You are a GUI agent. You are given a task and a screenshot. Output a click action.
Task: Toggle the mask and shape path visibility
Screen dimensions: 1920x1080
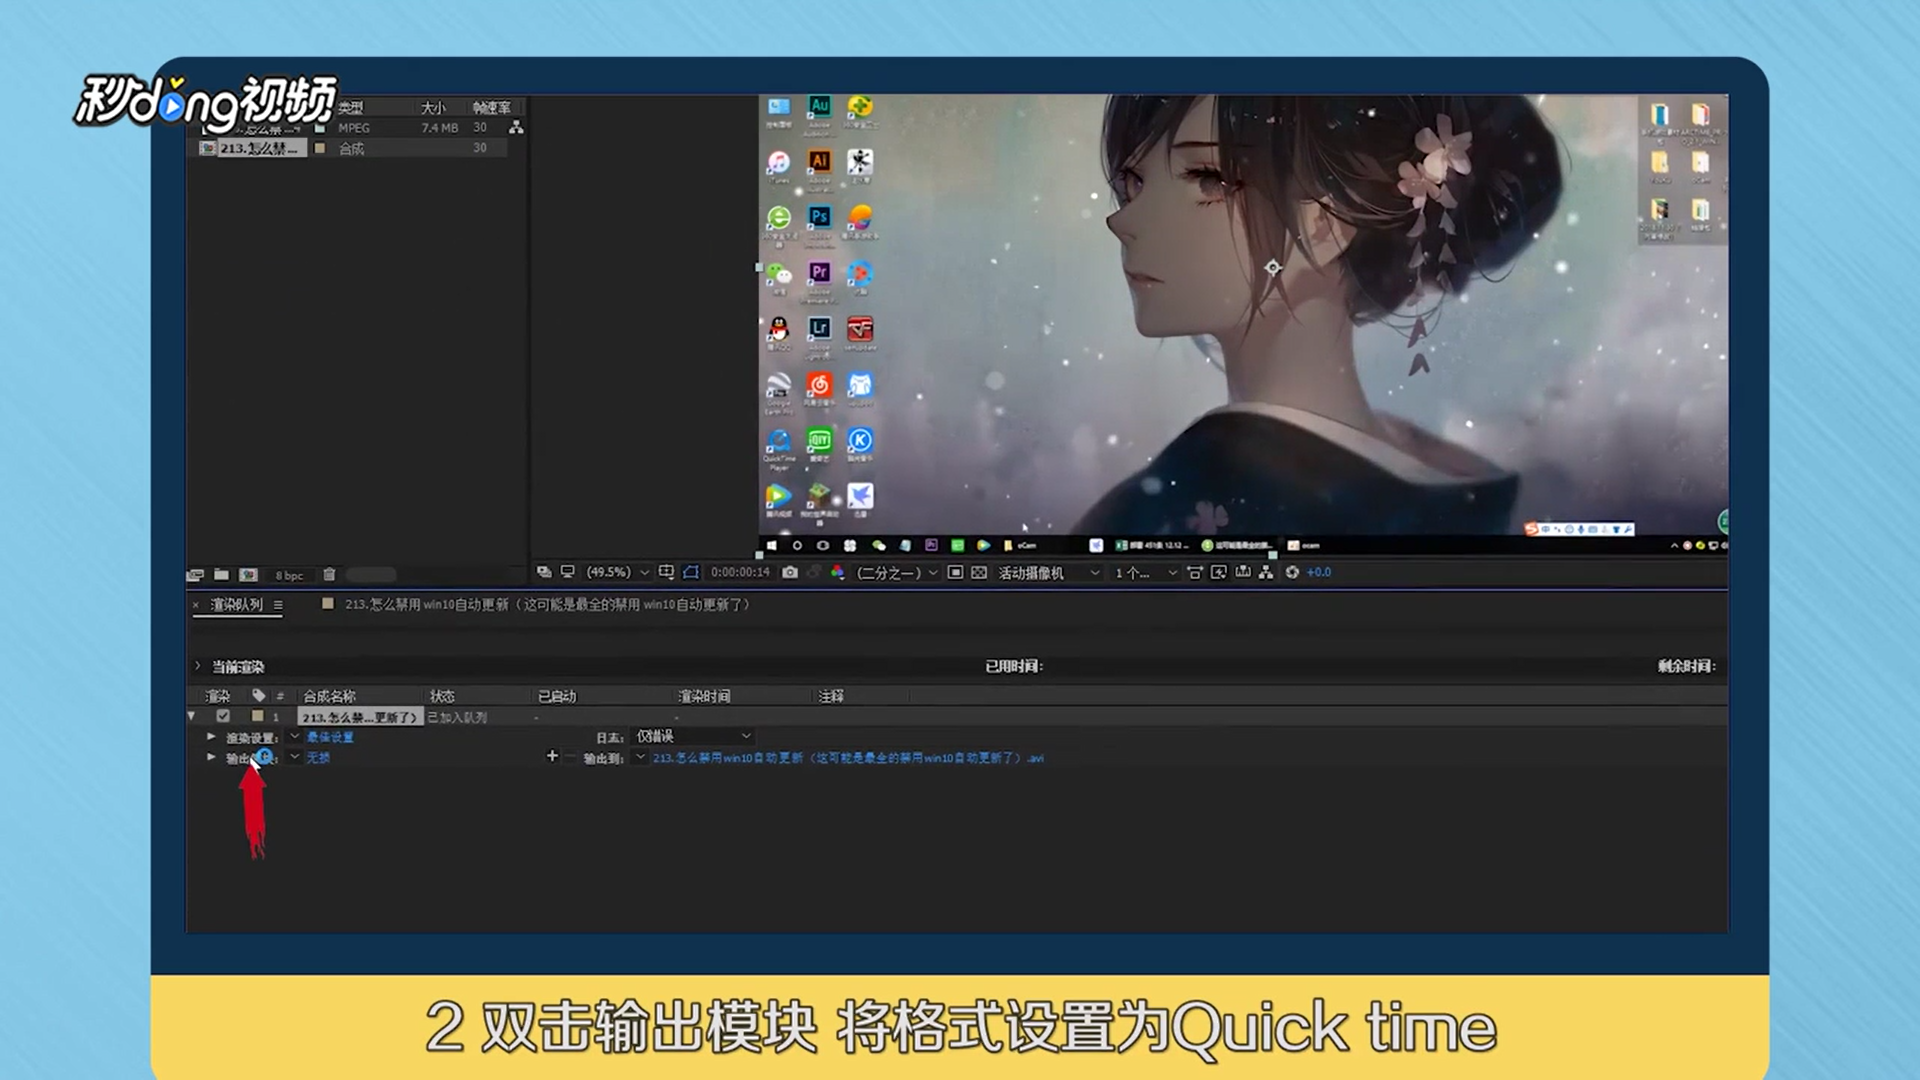(x=691, y=572)
